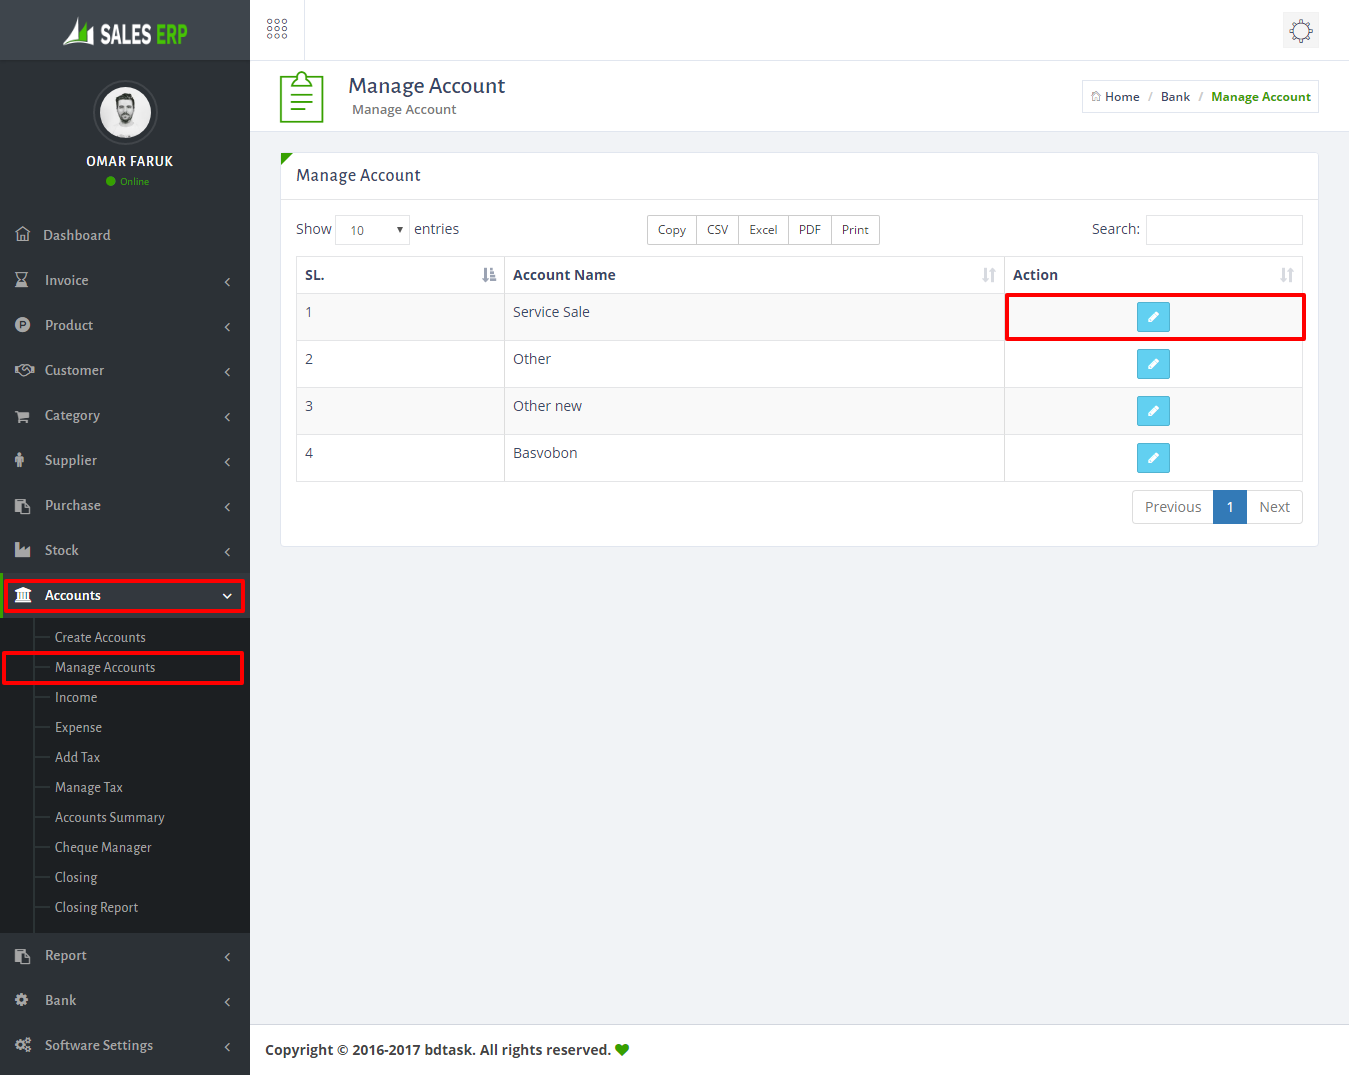This screenshot has height=1075, width=1349.
Task: Sort by Account Name column sort icon
Action: pos(988,275)
